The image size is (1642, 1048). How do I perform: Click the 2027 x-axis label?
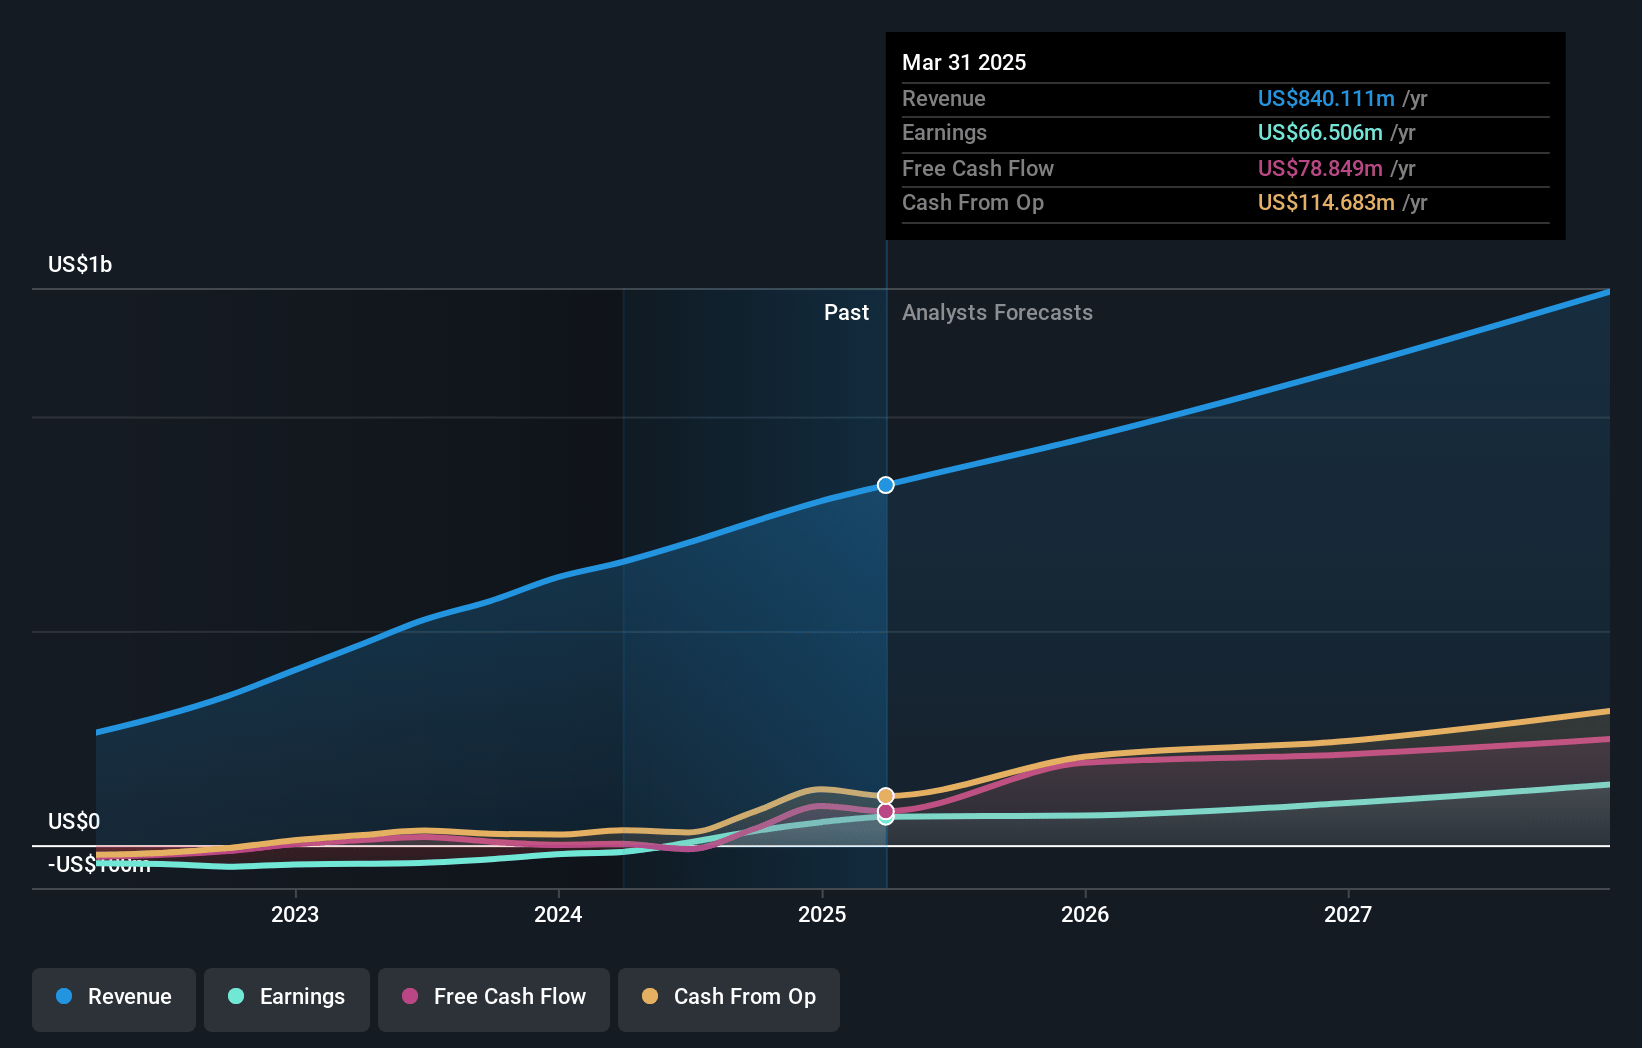click(1348, 914)
